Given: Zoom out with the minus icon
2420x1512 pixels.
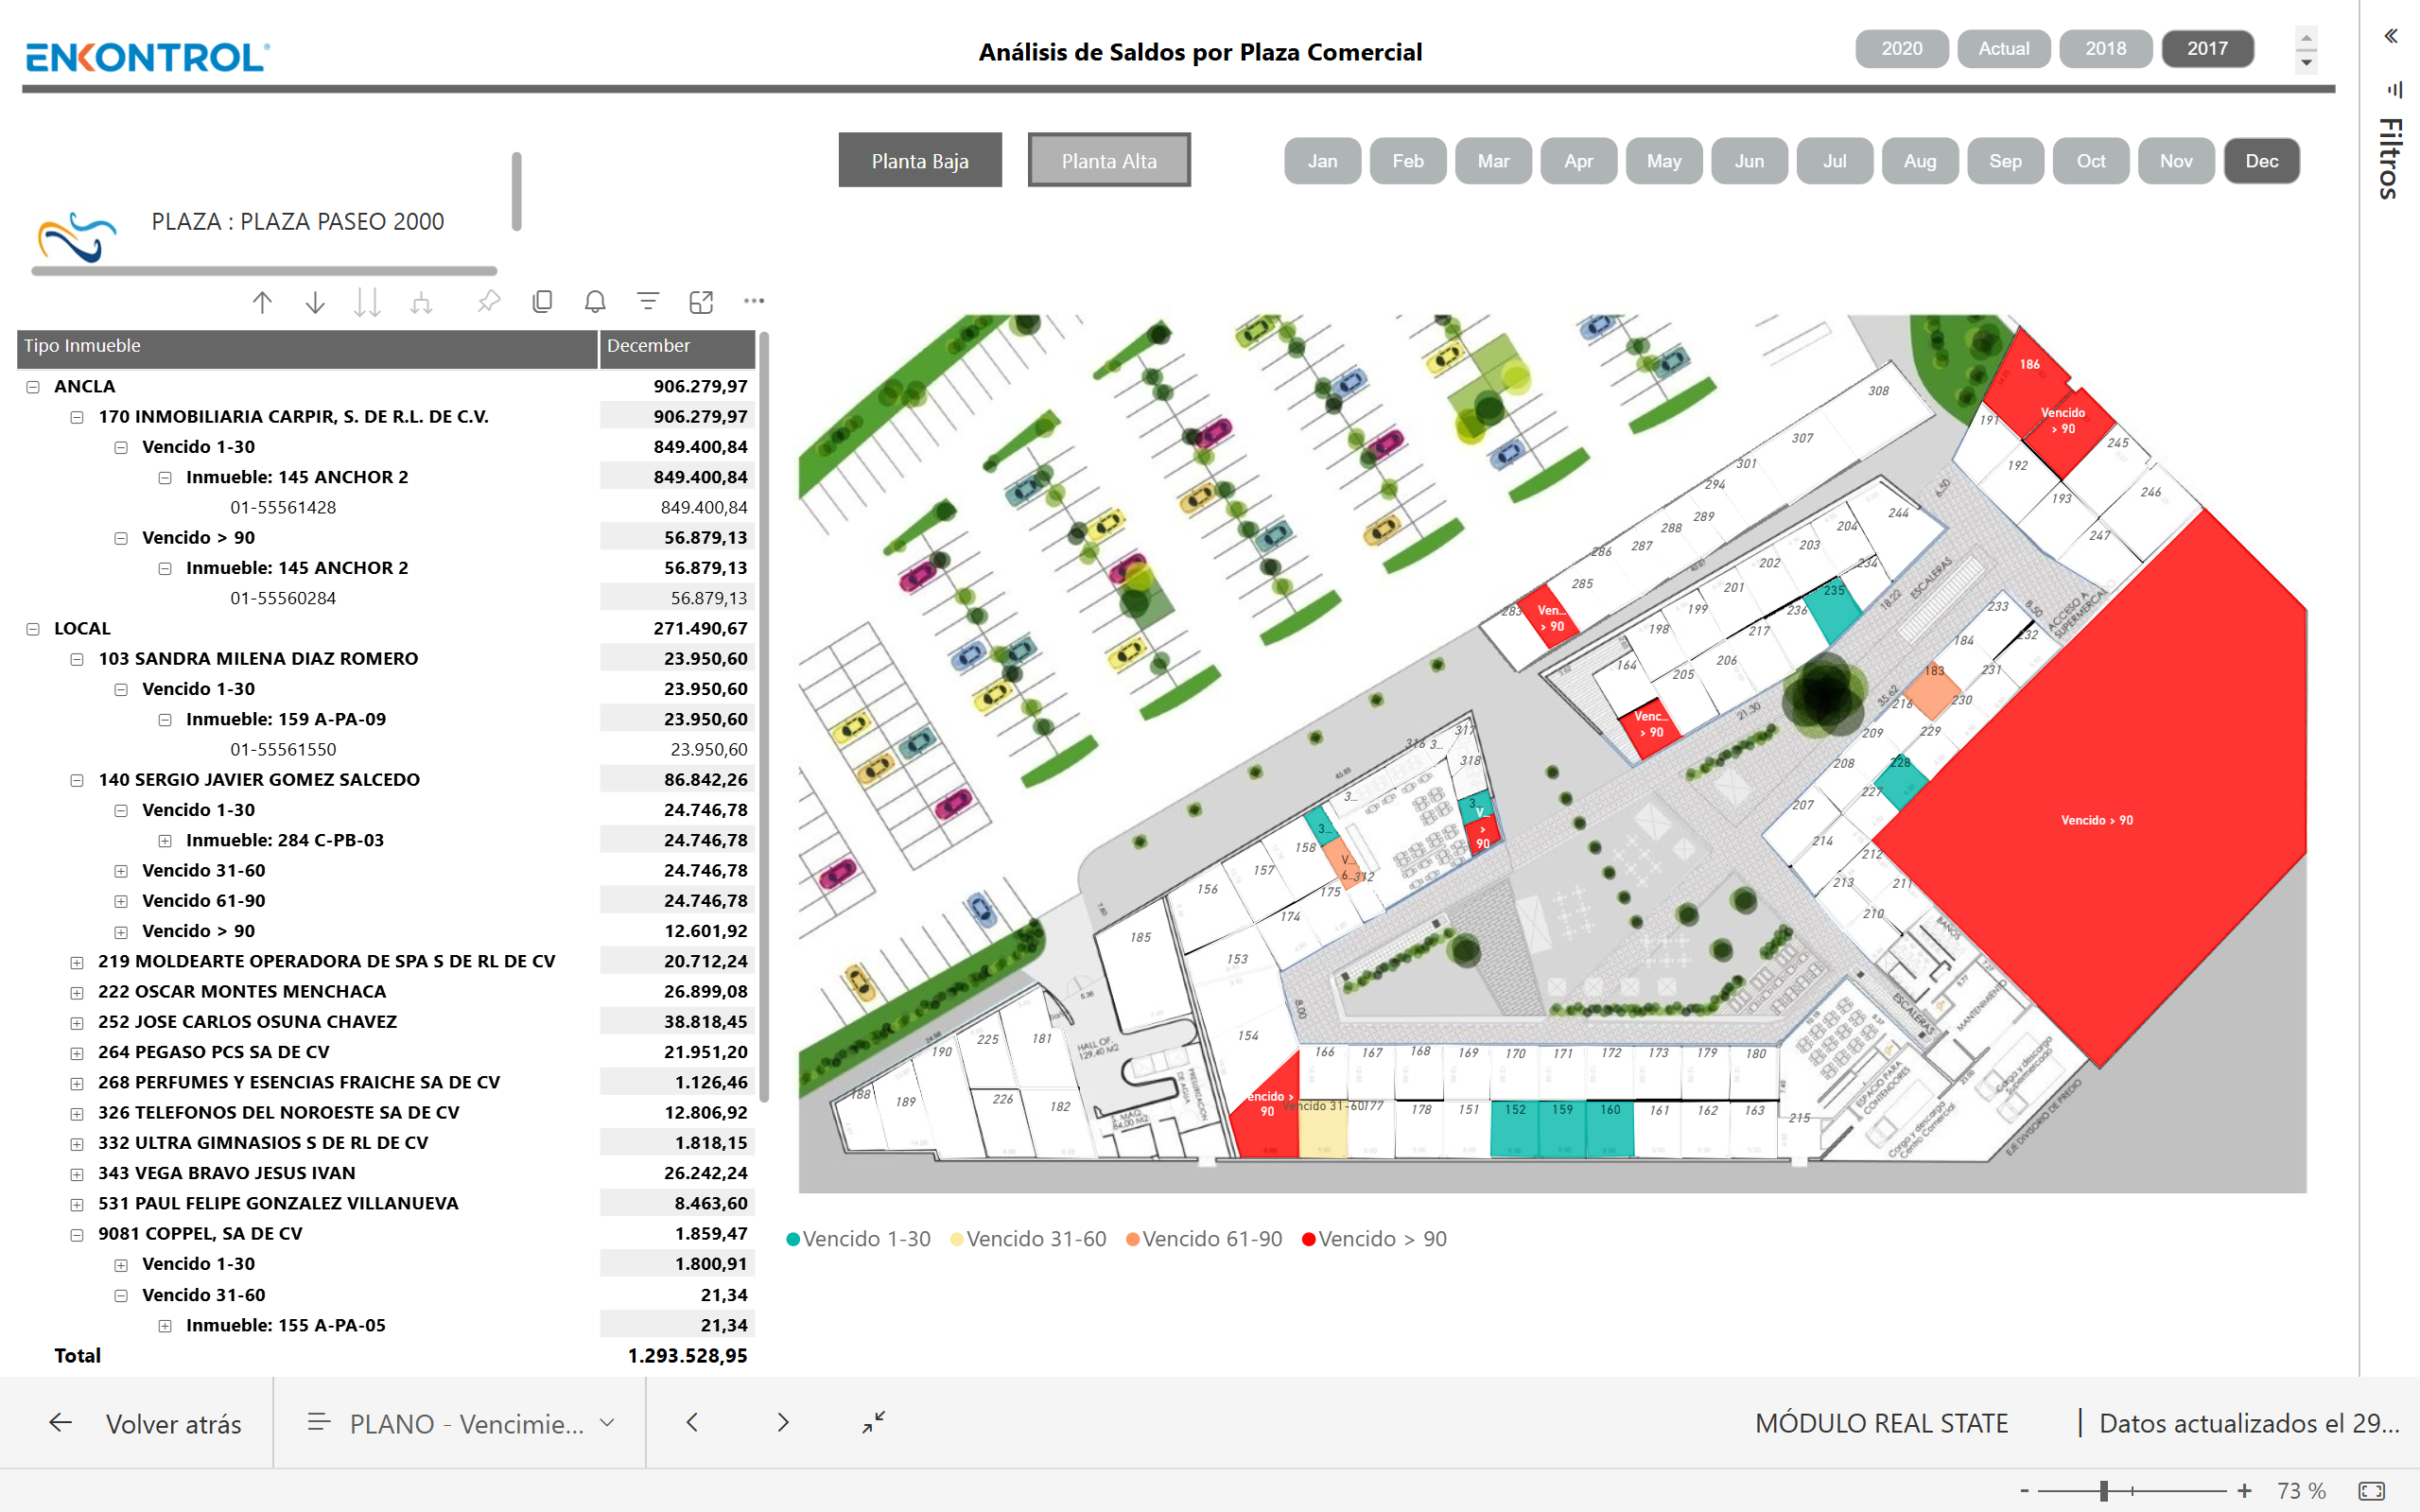Looking at the screenshot, I should point(2025,1491).
